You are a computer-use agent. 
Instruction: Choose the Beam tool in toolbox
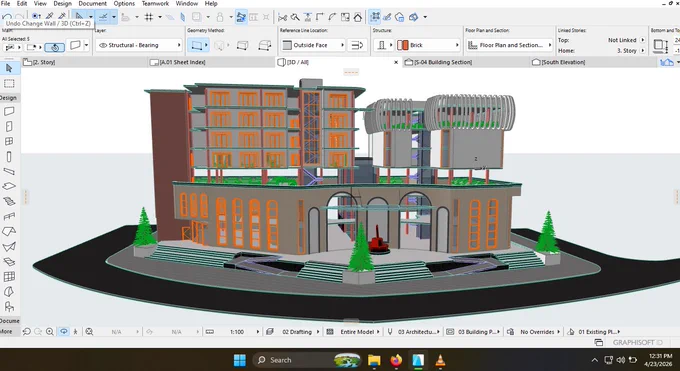(x=9, y=171)
